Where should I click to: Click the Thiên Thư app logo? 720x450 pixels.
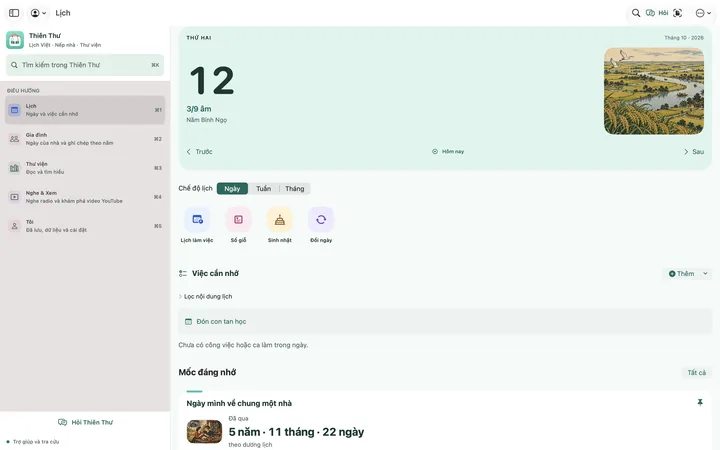pyautogui.click(x=15, y=40)
